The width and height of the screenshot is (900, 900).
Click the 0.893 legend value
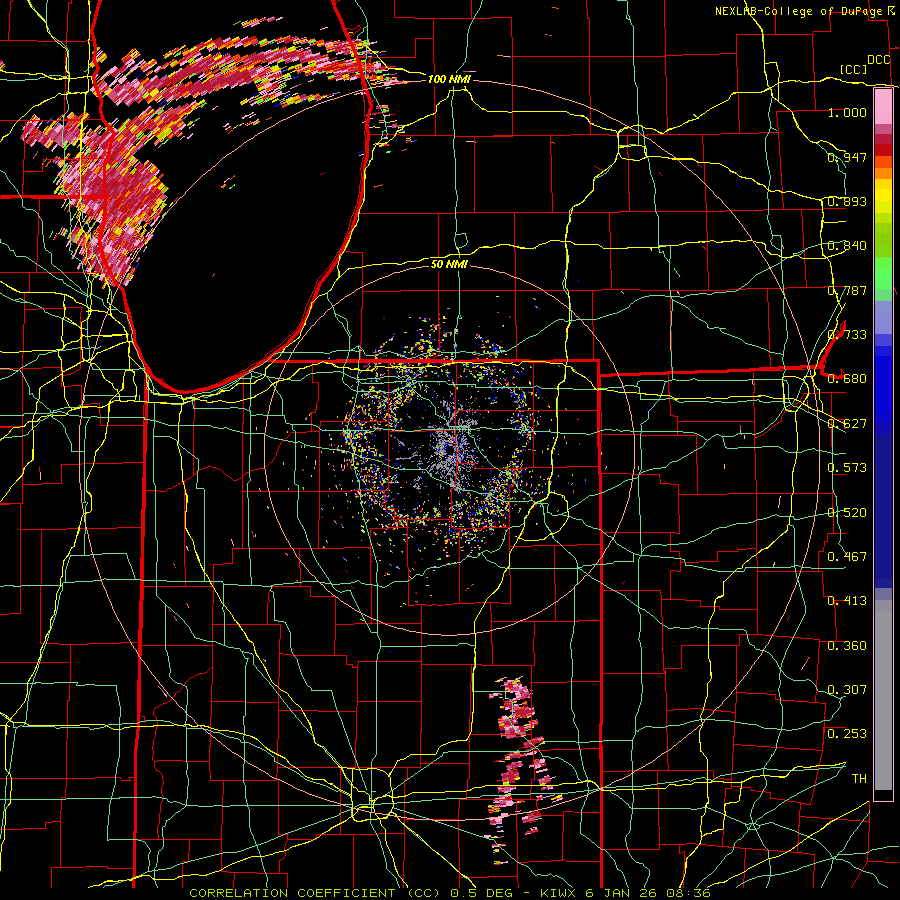847,201
